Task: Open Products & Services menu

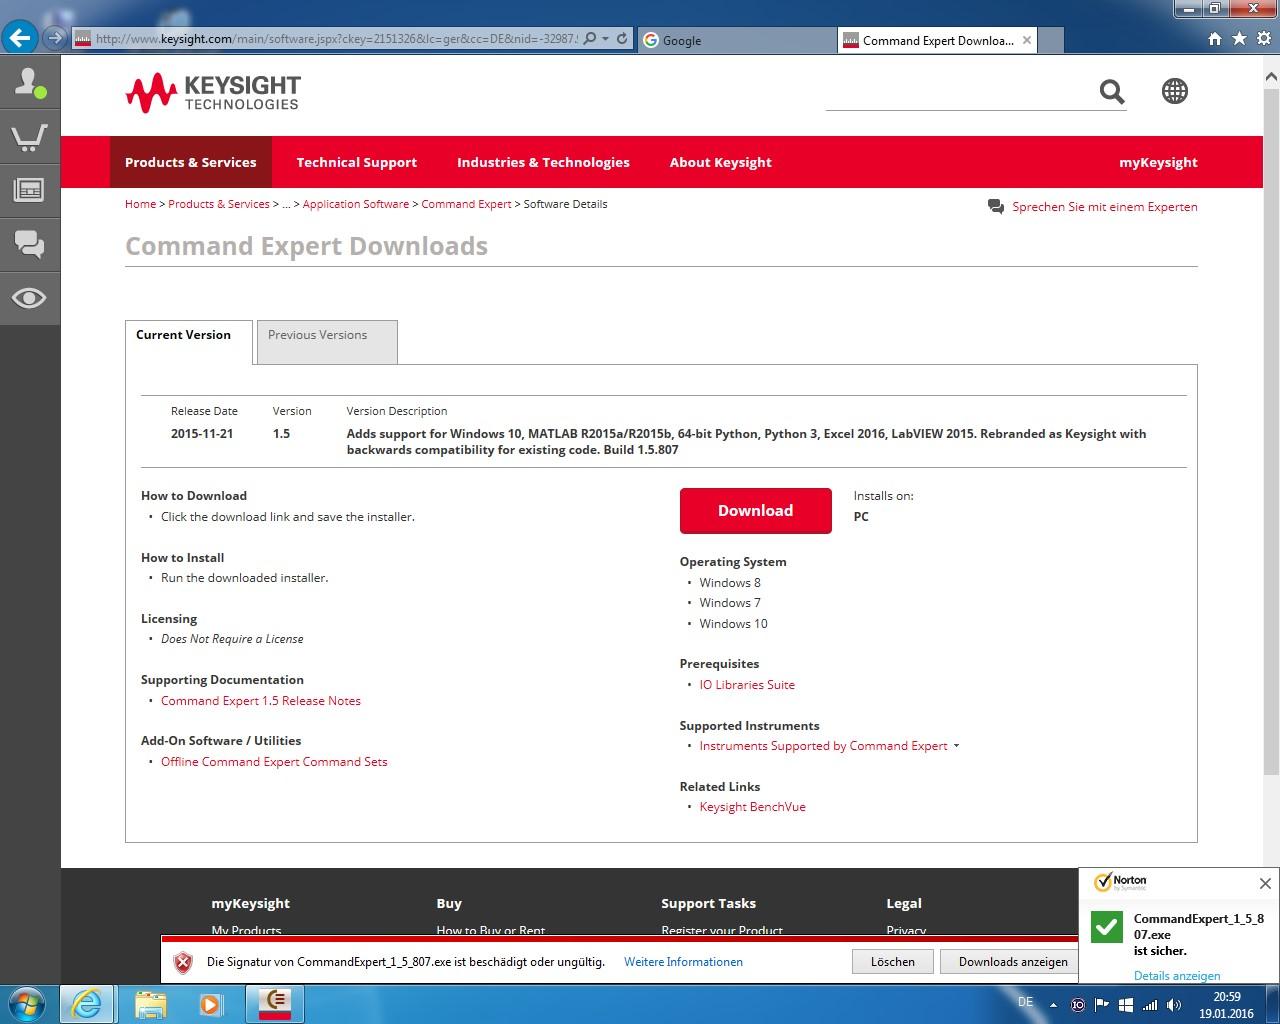Action: click(x=190, y=162)
